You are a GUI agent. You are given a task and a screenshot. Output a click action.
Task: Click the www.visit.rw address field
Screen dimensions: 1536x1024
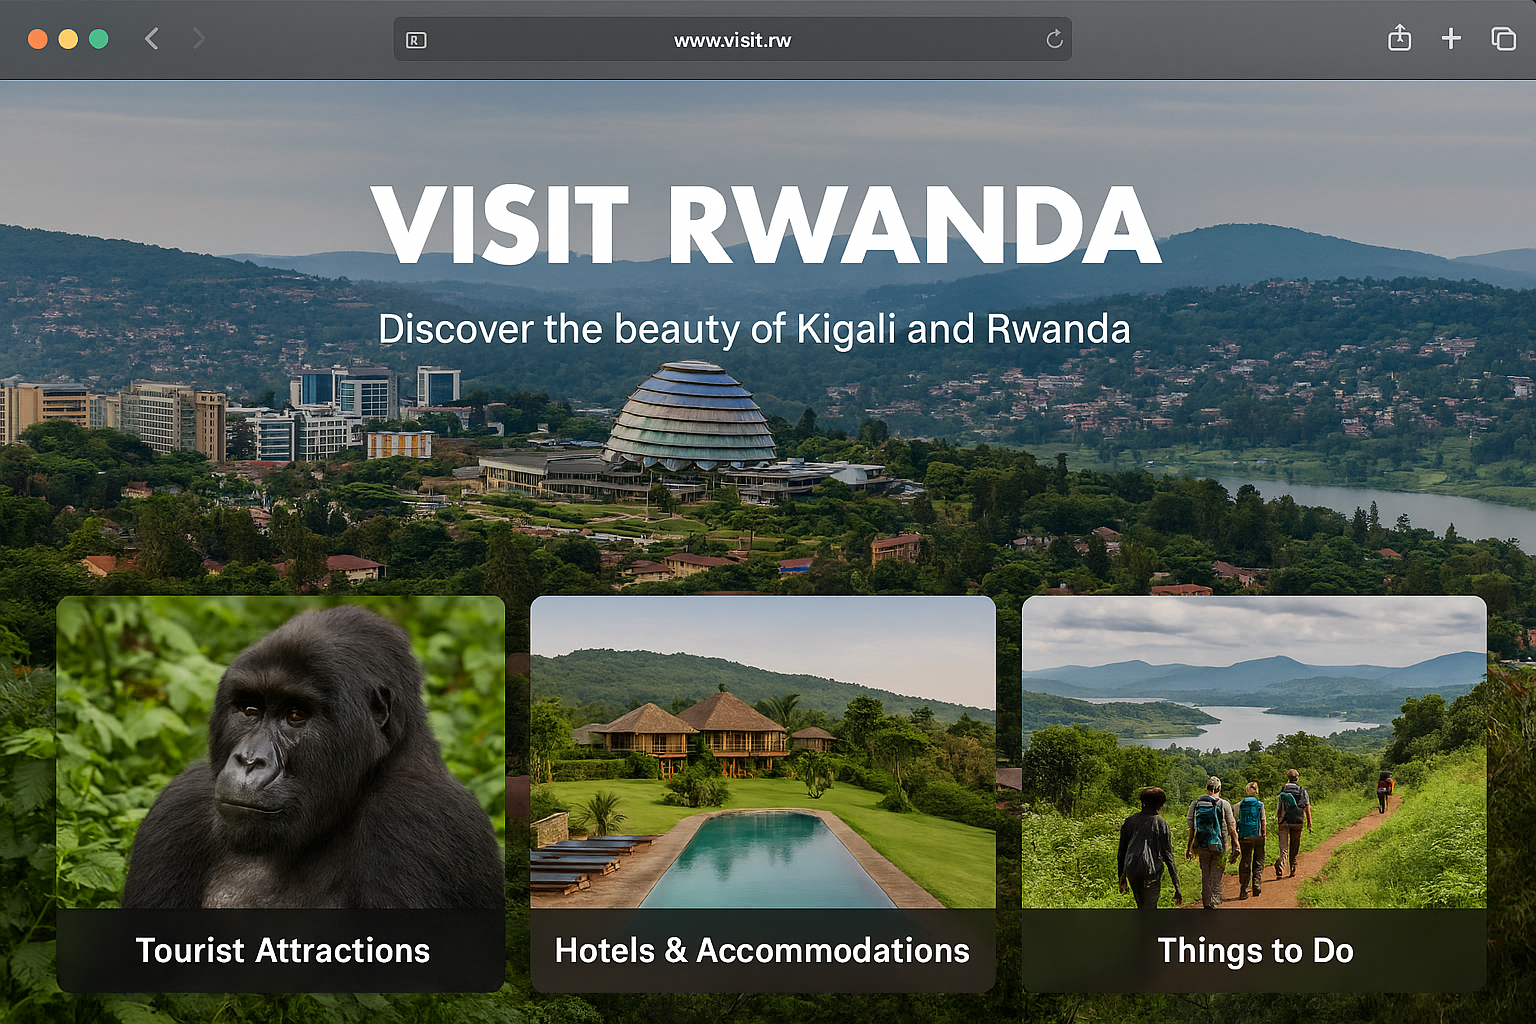click(x=732, y=39)
